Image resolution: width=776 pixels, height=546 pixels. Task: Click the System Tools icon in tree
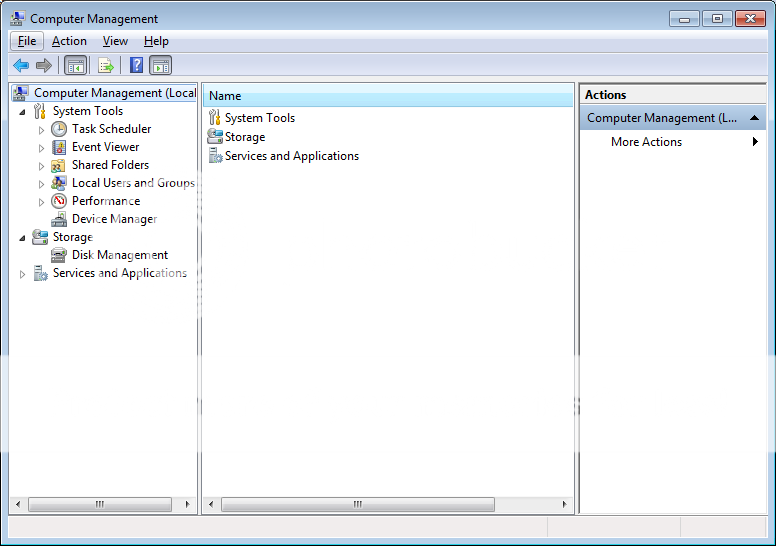tap(40, 111)
